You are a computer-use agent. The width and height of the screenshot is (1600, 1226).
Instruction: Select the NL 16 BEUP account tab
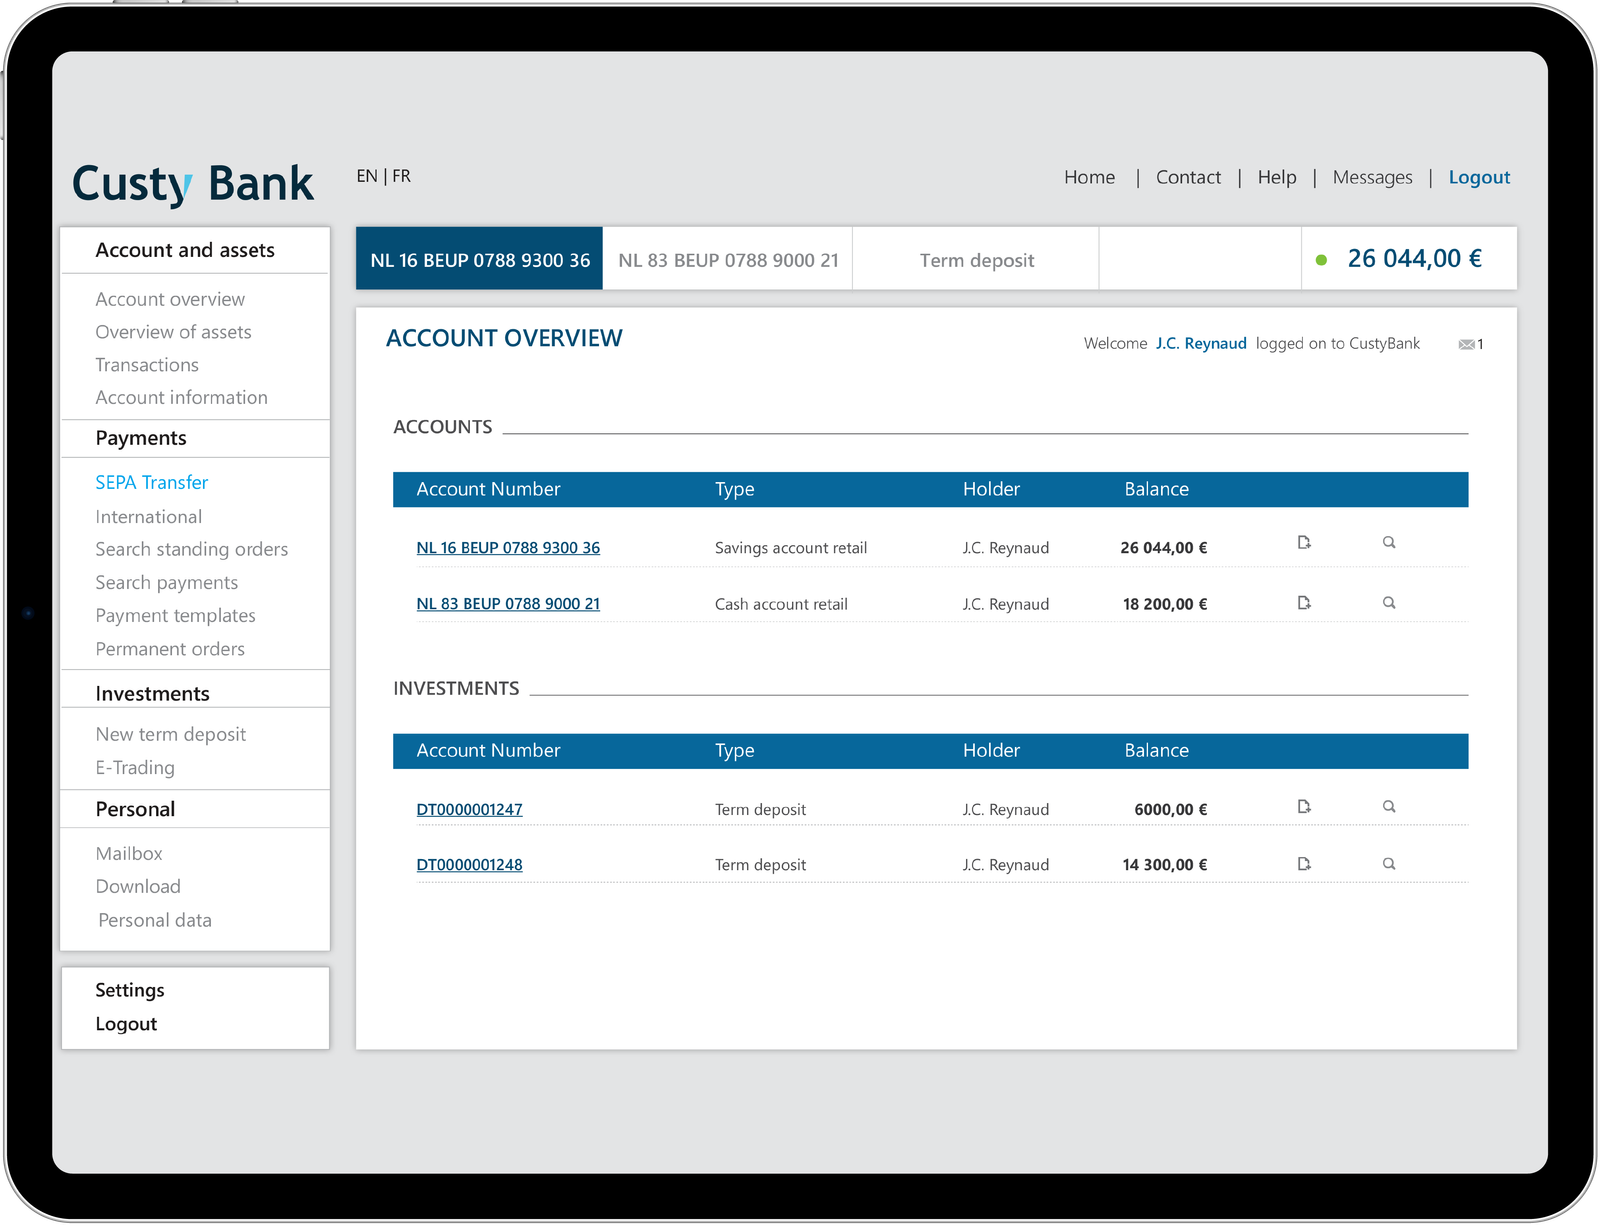pyautogui.click(x=480, y=260)
